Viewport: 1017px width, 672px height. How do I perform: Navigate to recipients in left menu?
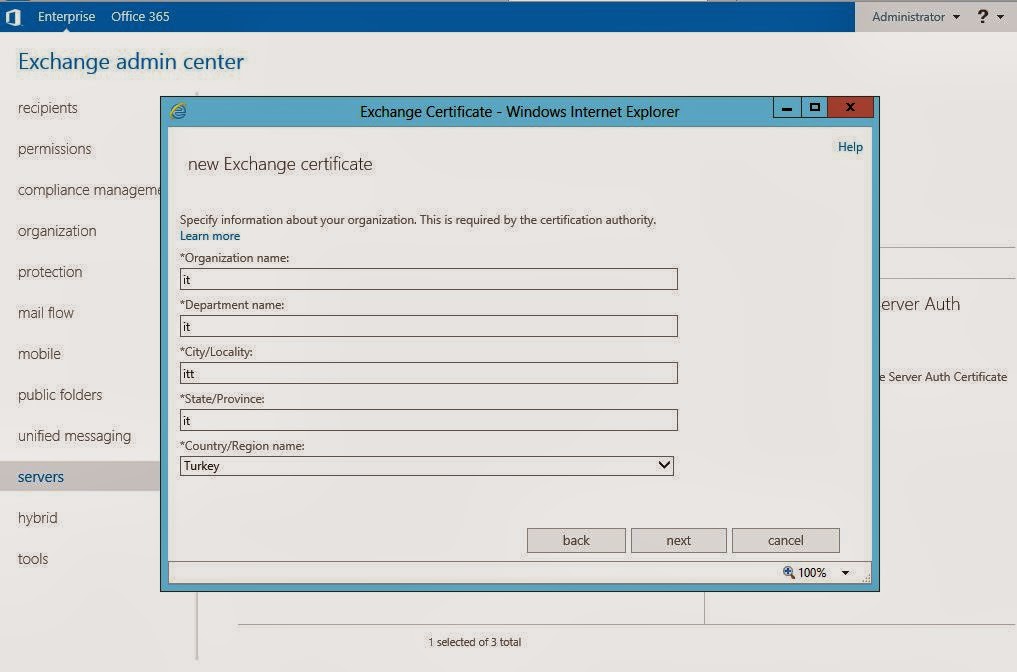[48, 108]
